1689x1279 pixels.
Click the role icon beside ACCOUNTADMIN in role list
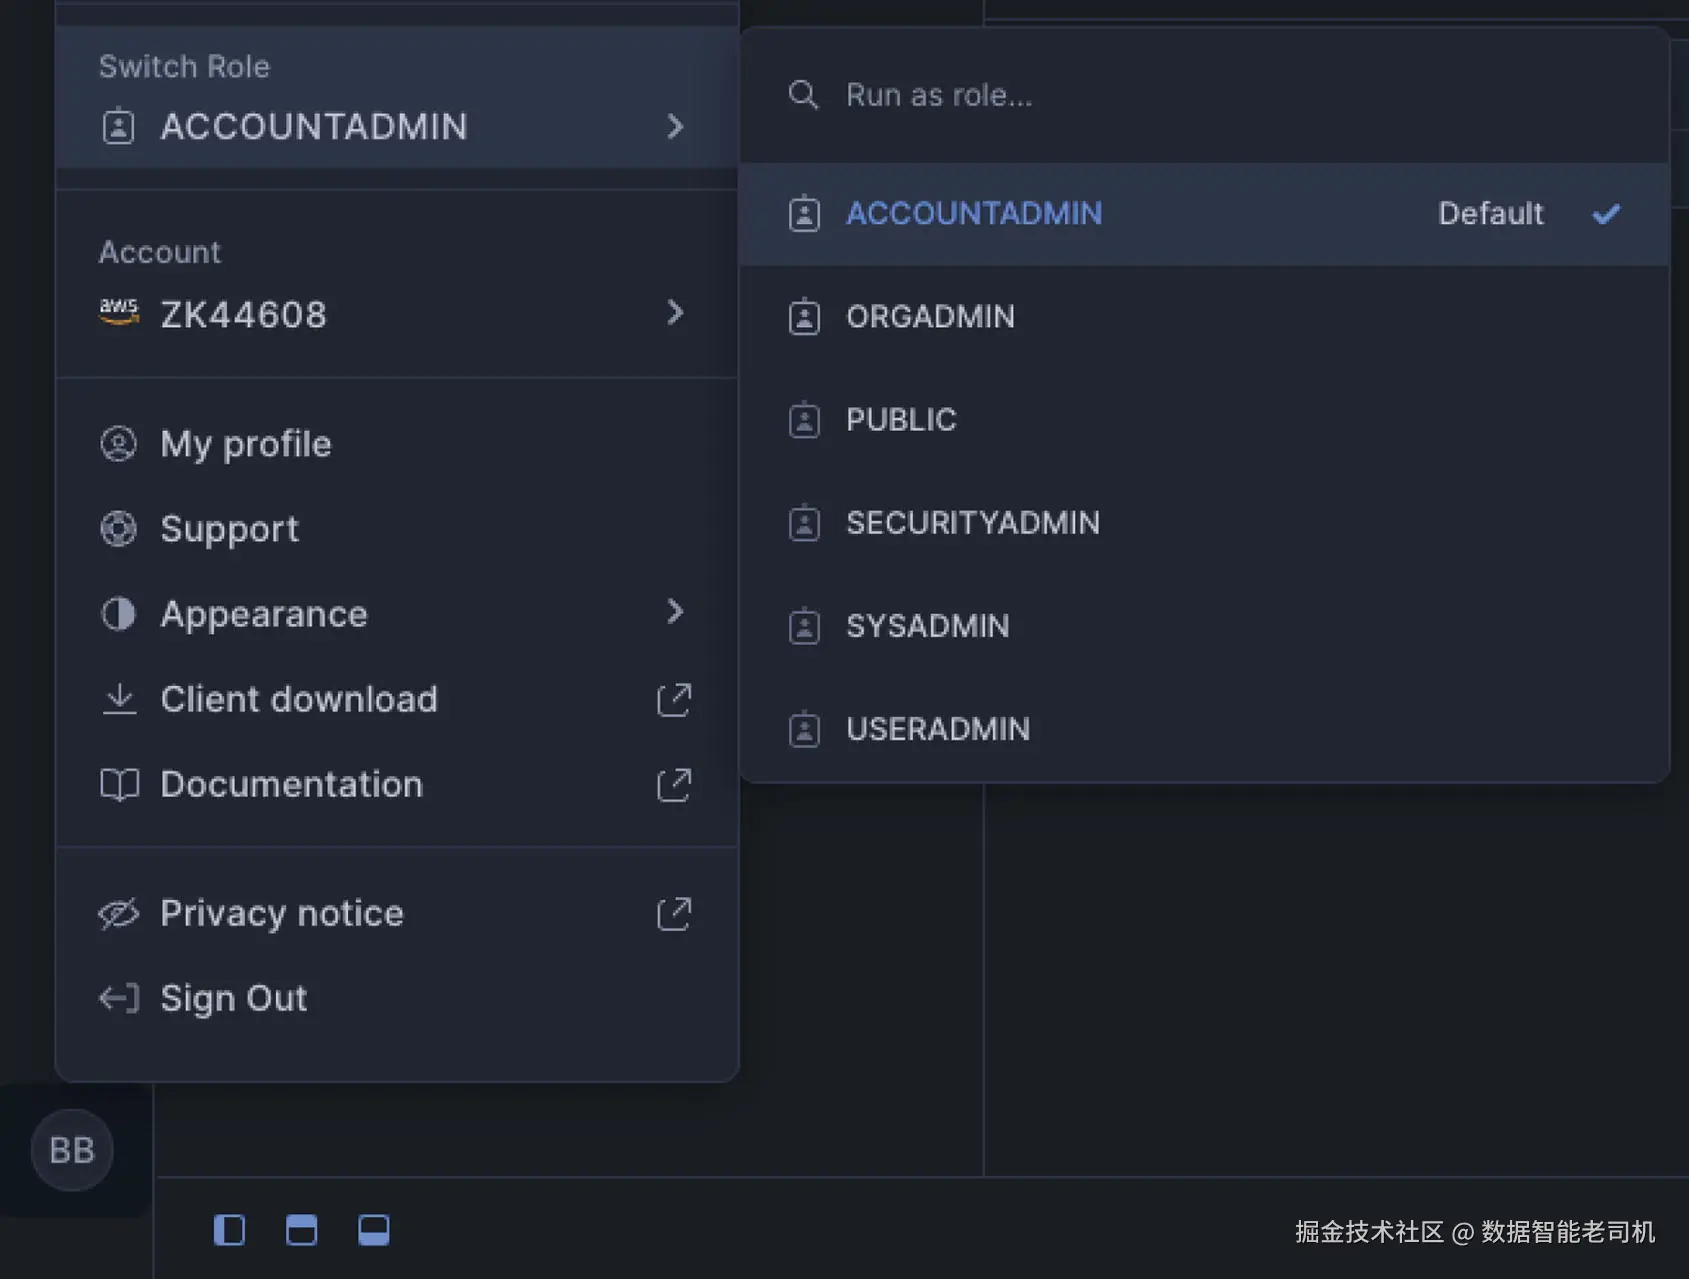point(804,213)
